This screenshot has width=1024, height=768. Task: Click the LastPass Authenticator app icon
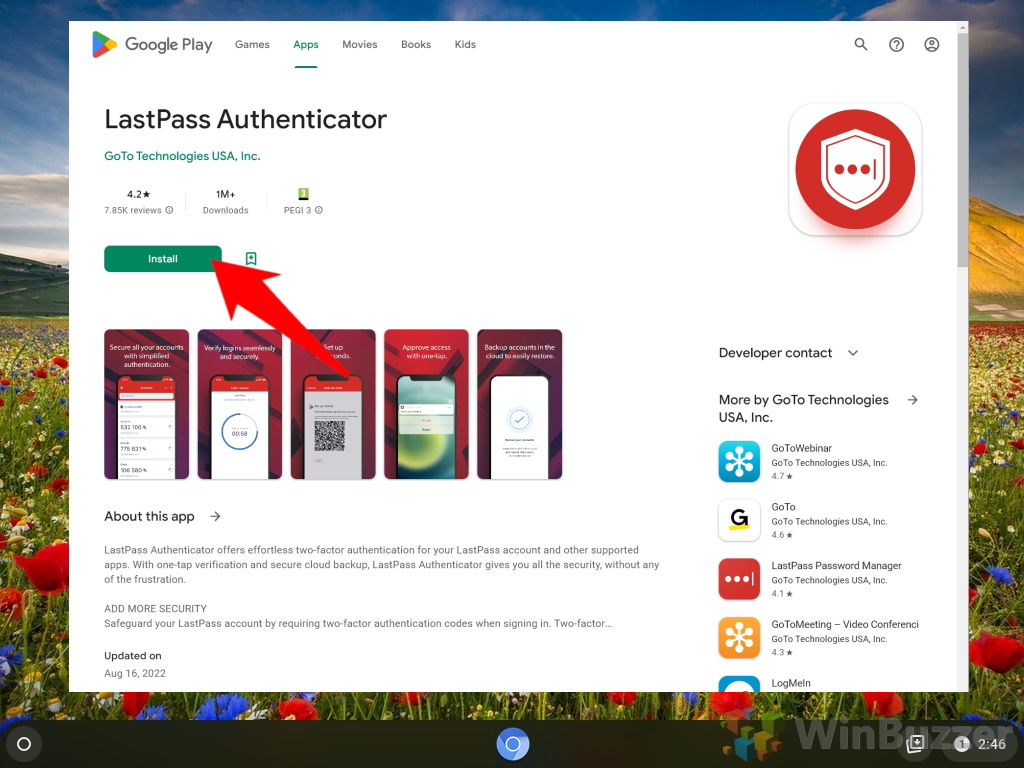[x=855, y=169]
